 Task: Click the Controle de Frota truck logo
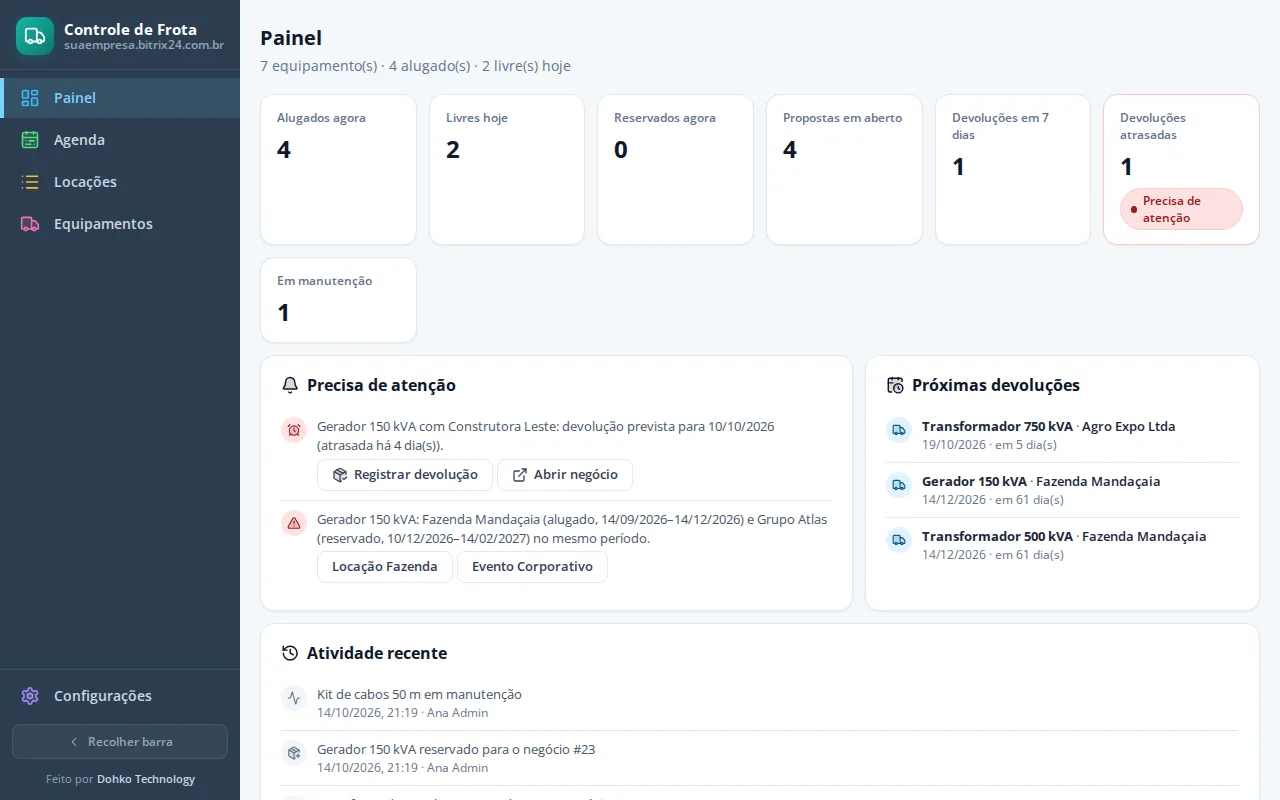click(x=35, y=36)
